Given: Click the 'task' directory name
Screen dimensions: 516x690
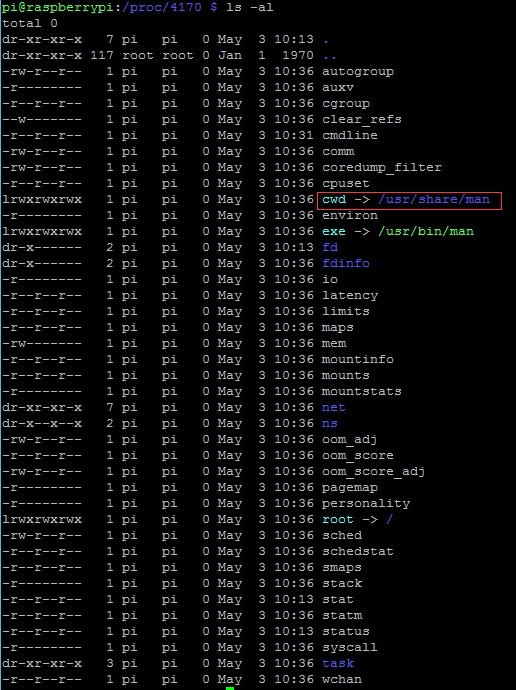Looking at the screenshot, I should click(x=338, y=664).
